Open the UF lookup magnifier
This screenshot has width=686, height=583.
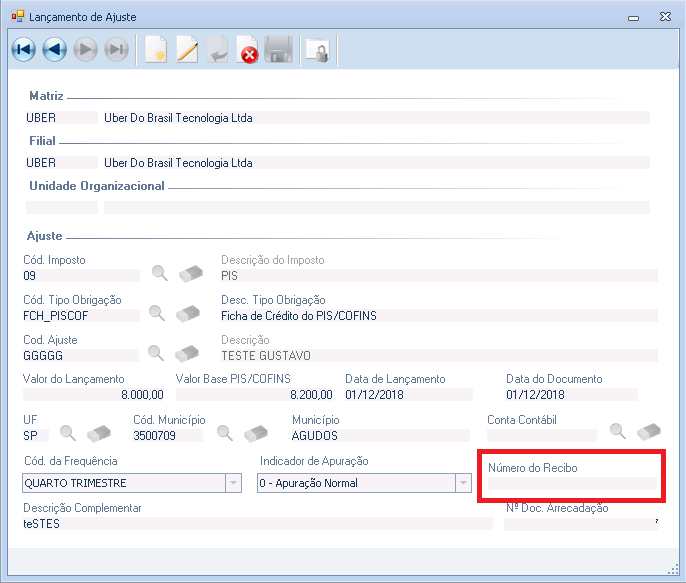[x=68, y=433]
